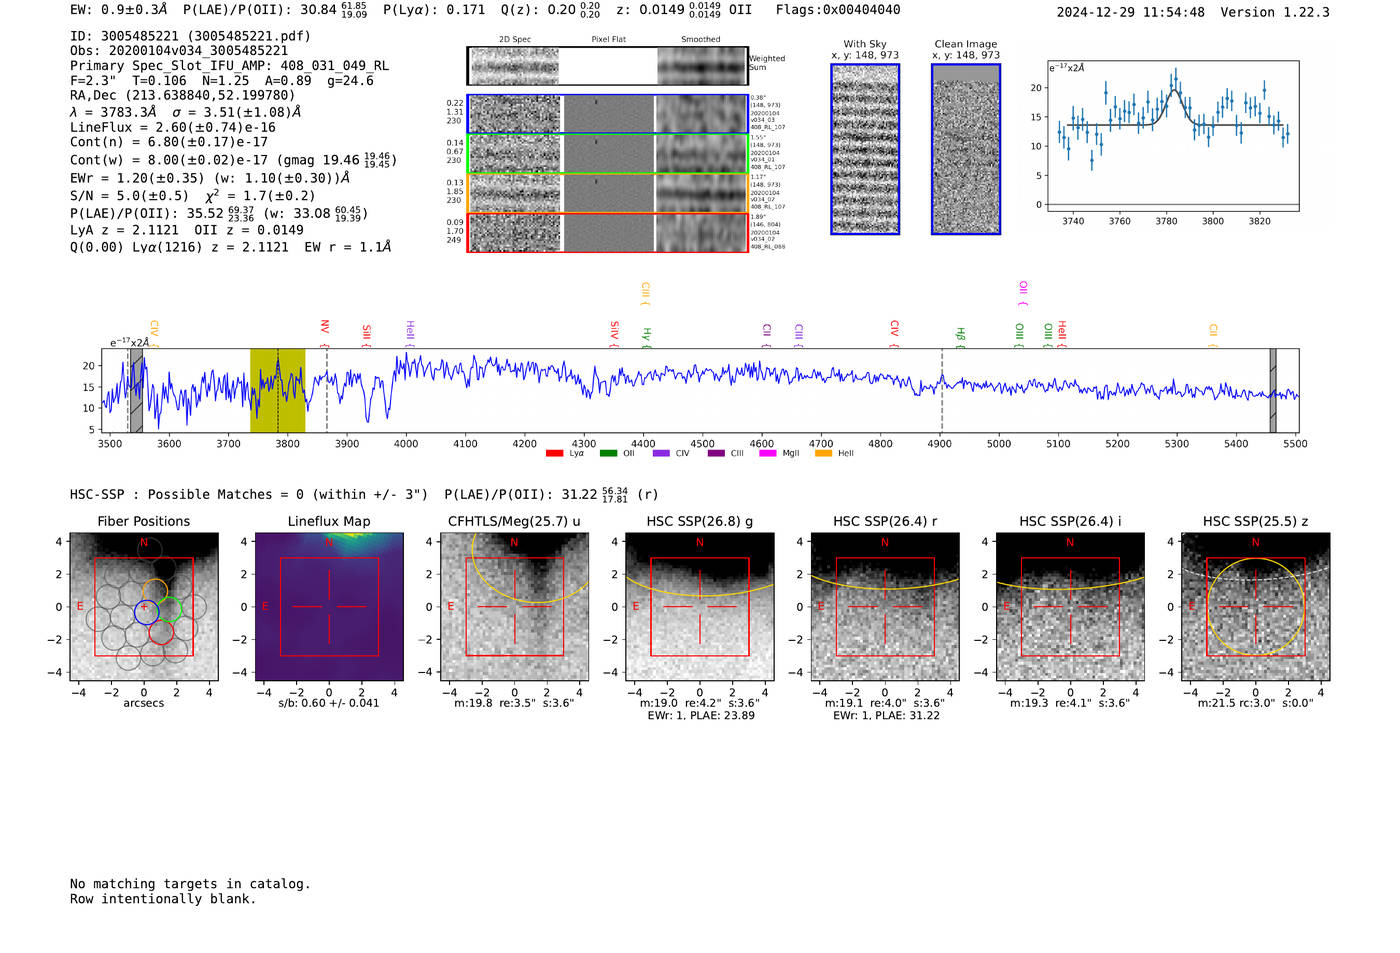The image size is (1400, 953).
Task: Click the HeII orange legend swatch
Action: coord(823,454)
